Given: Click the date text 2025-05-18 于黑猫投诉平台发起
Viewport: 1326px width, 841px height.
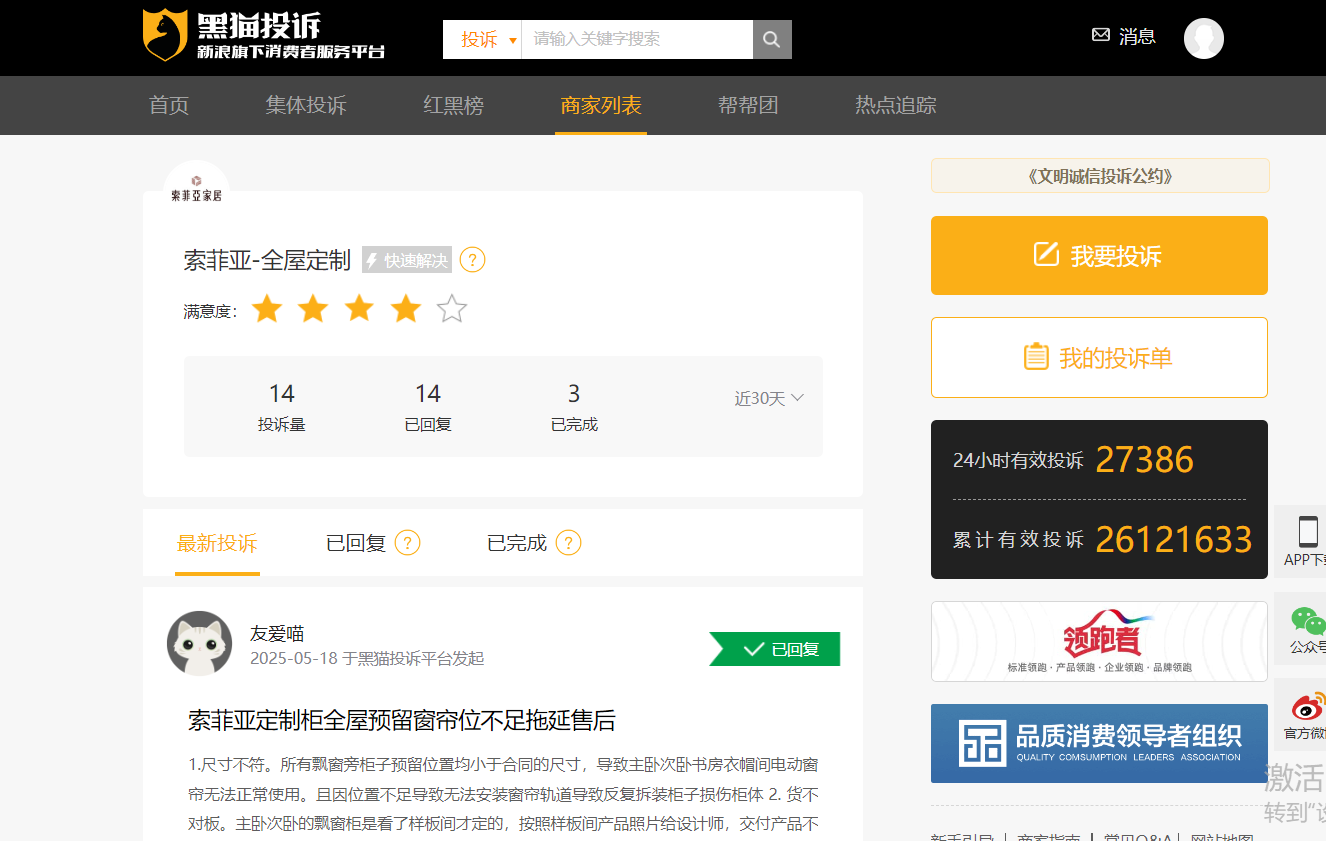Looking at the screenshot, I should pos(367,658).
